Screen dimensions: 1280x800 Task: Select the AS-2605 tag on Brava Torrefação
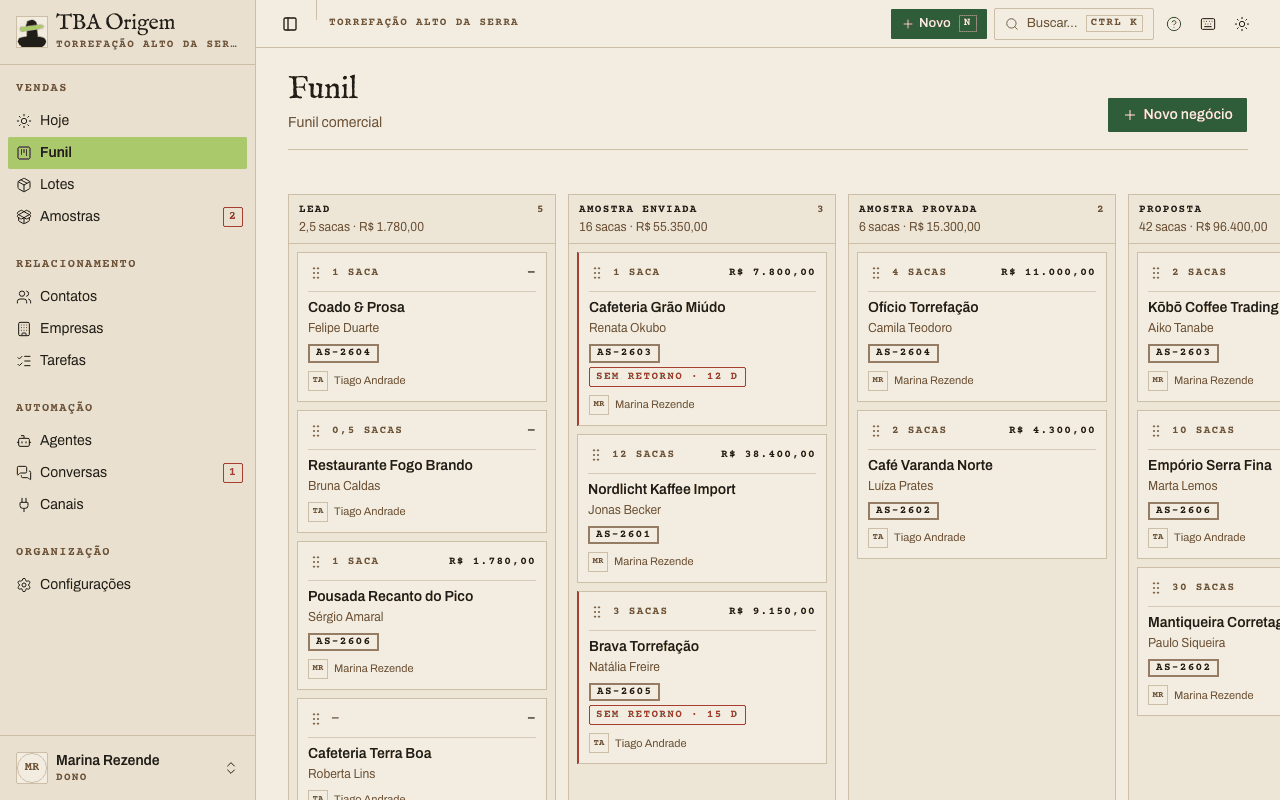(x=624, y=692)
